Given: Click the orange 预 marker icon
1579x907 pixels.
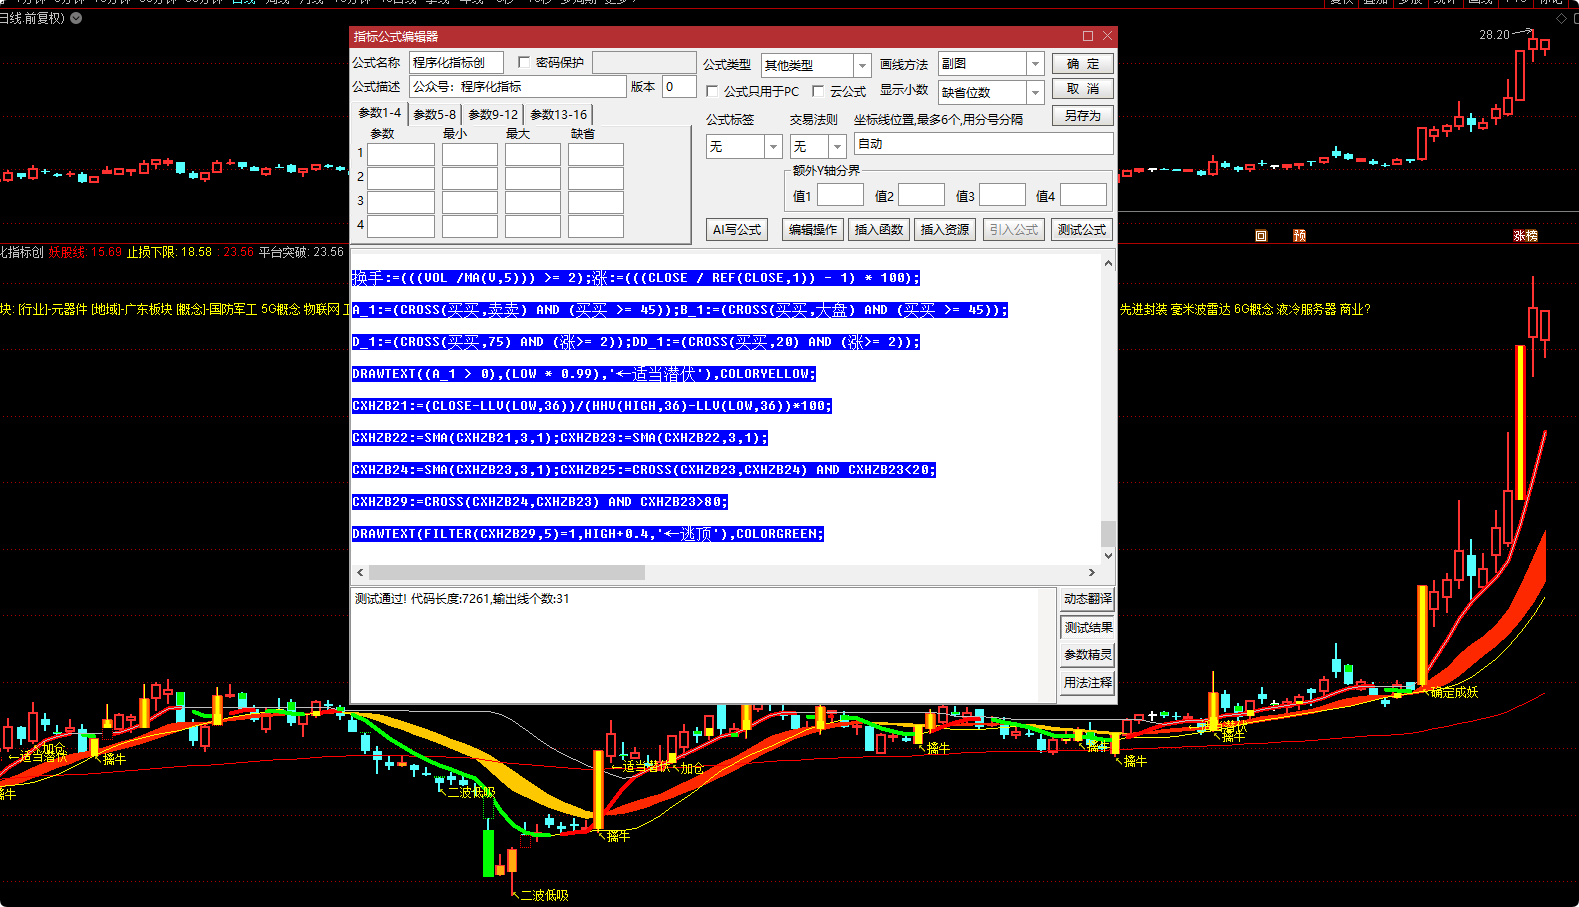Looking at the screenshot, I should pyautogui.click(x=1299, y=236).
